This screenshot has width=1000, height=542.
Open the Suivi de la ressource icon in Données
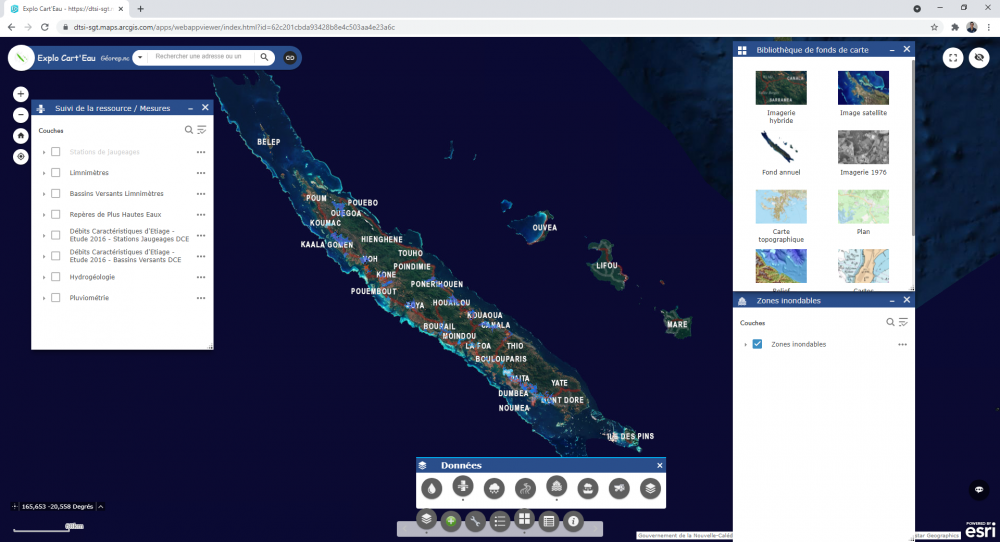coord(463,487)
